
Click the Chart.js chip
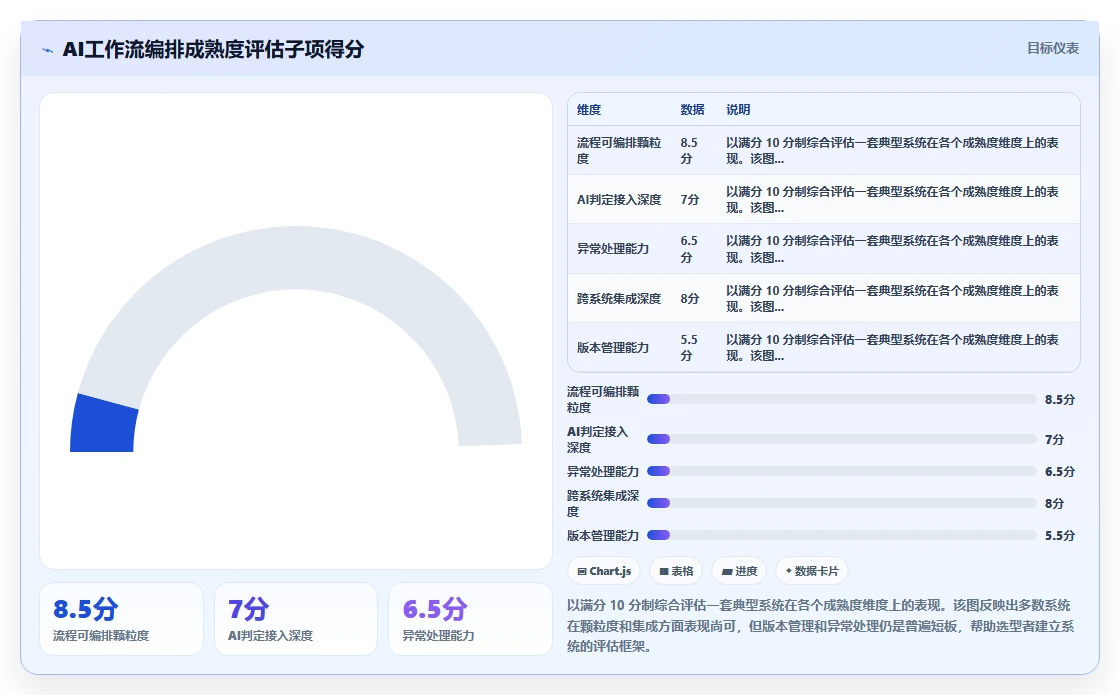604,571
